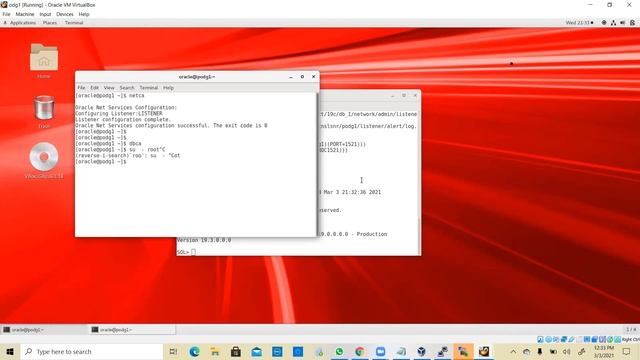The image size is (640, 360).
Task: Open the Home folder desktop icon
Action: 44,58
